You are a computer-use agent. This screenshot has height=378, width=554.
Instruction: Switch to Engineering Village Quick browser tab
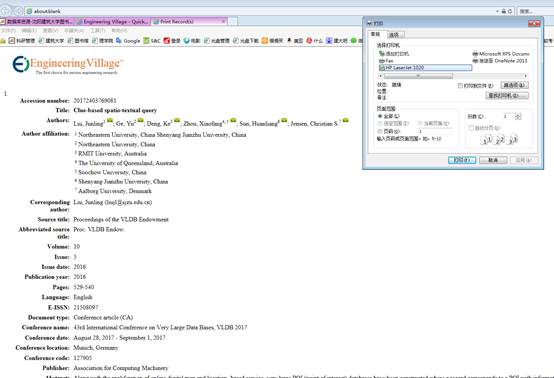coord(113,22)
